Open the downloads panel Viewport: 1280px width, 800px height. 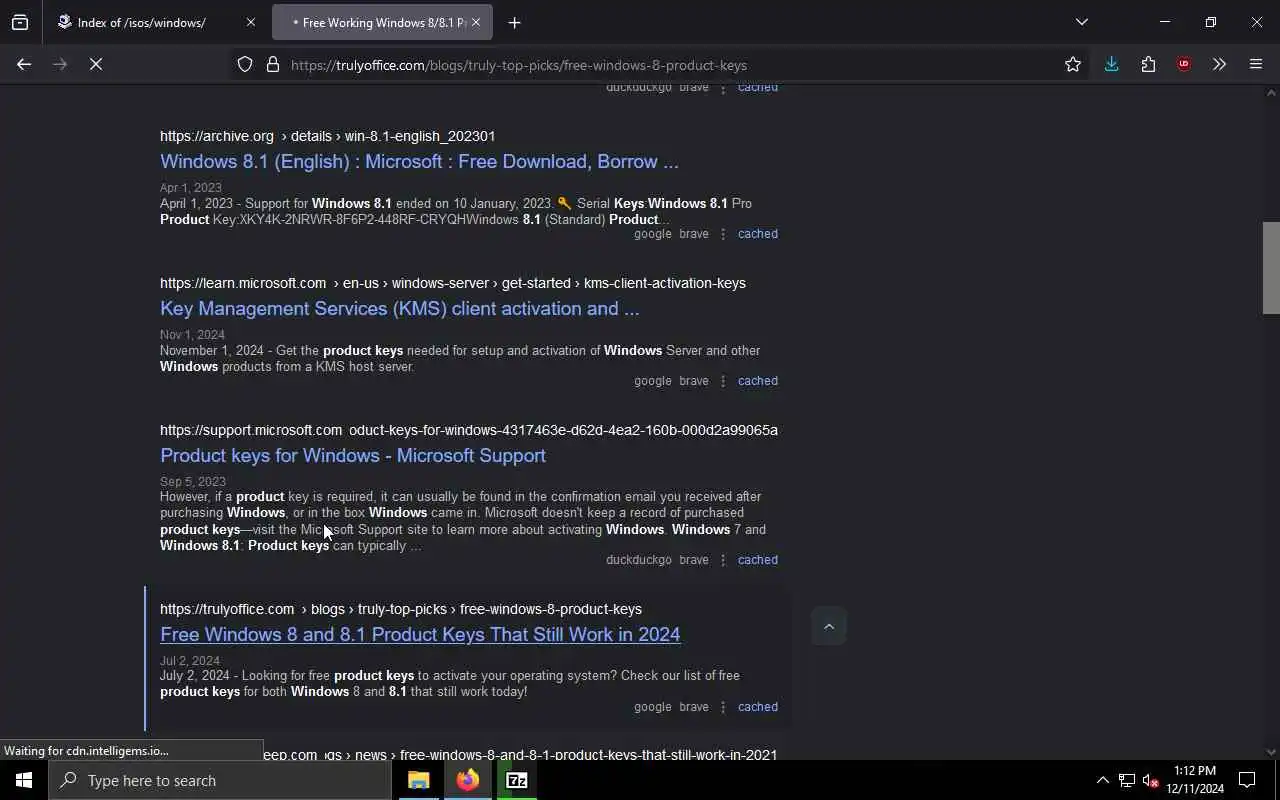pyautogui.click(x=1111, y=65)
